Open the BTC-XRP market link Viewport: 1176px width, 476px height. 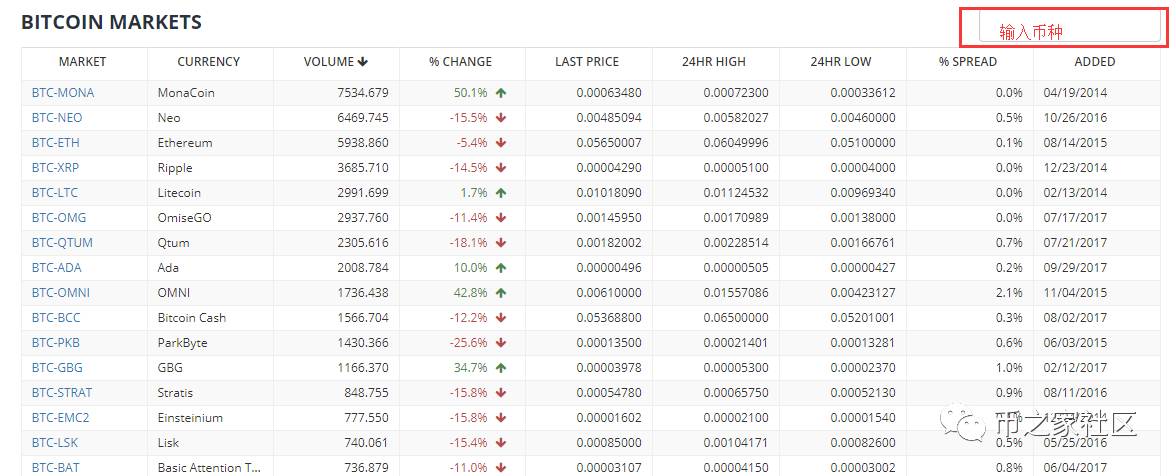click(x=56, y=168)
